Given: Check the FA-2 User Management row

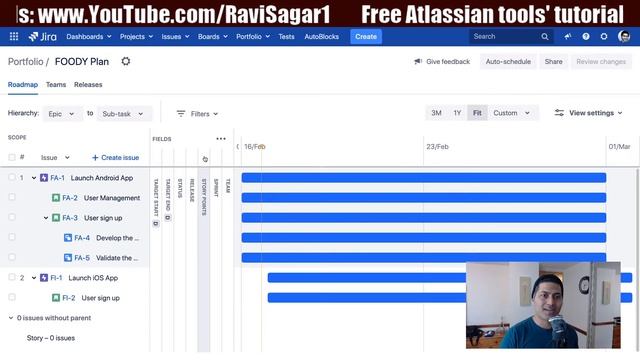Looking at the screenshot, I should point(12,197).
